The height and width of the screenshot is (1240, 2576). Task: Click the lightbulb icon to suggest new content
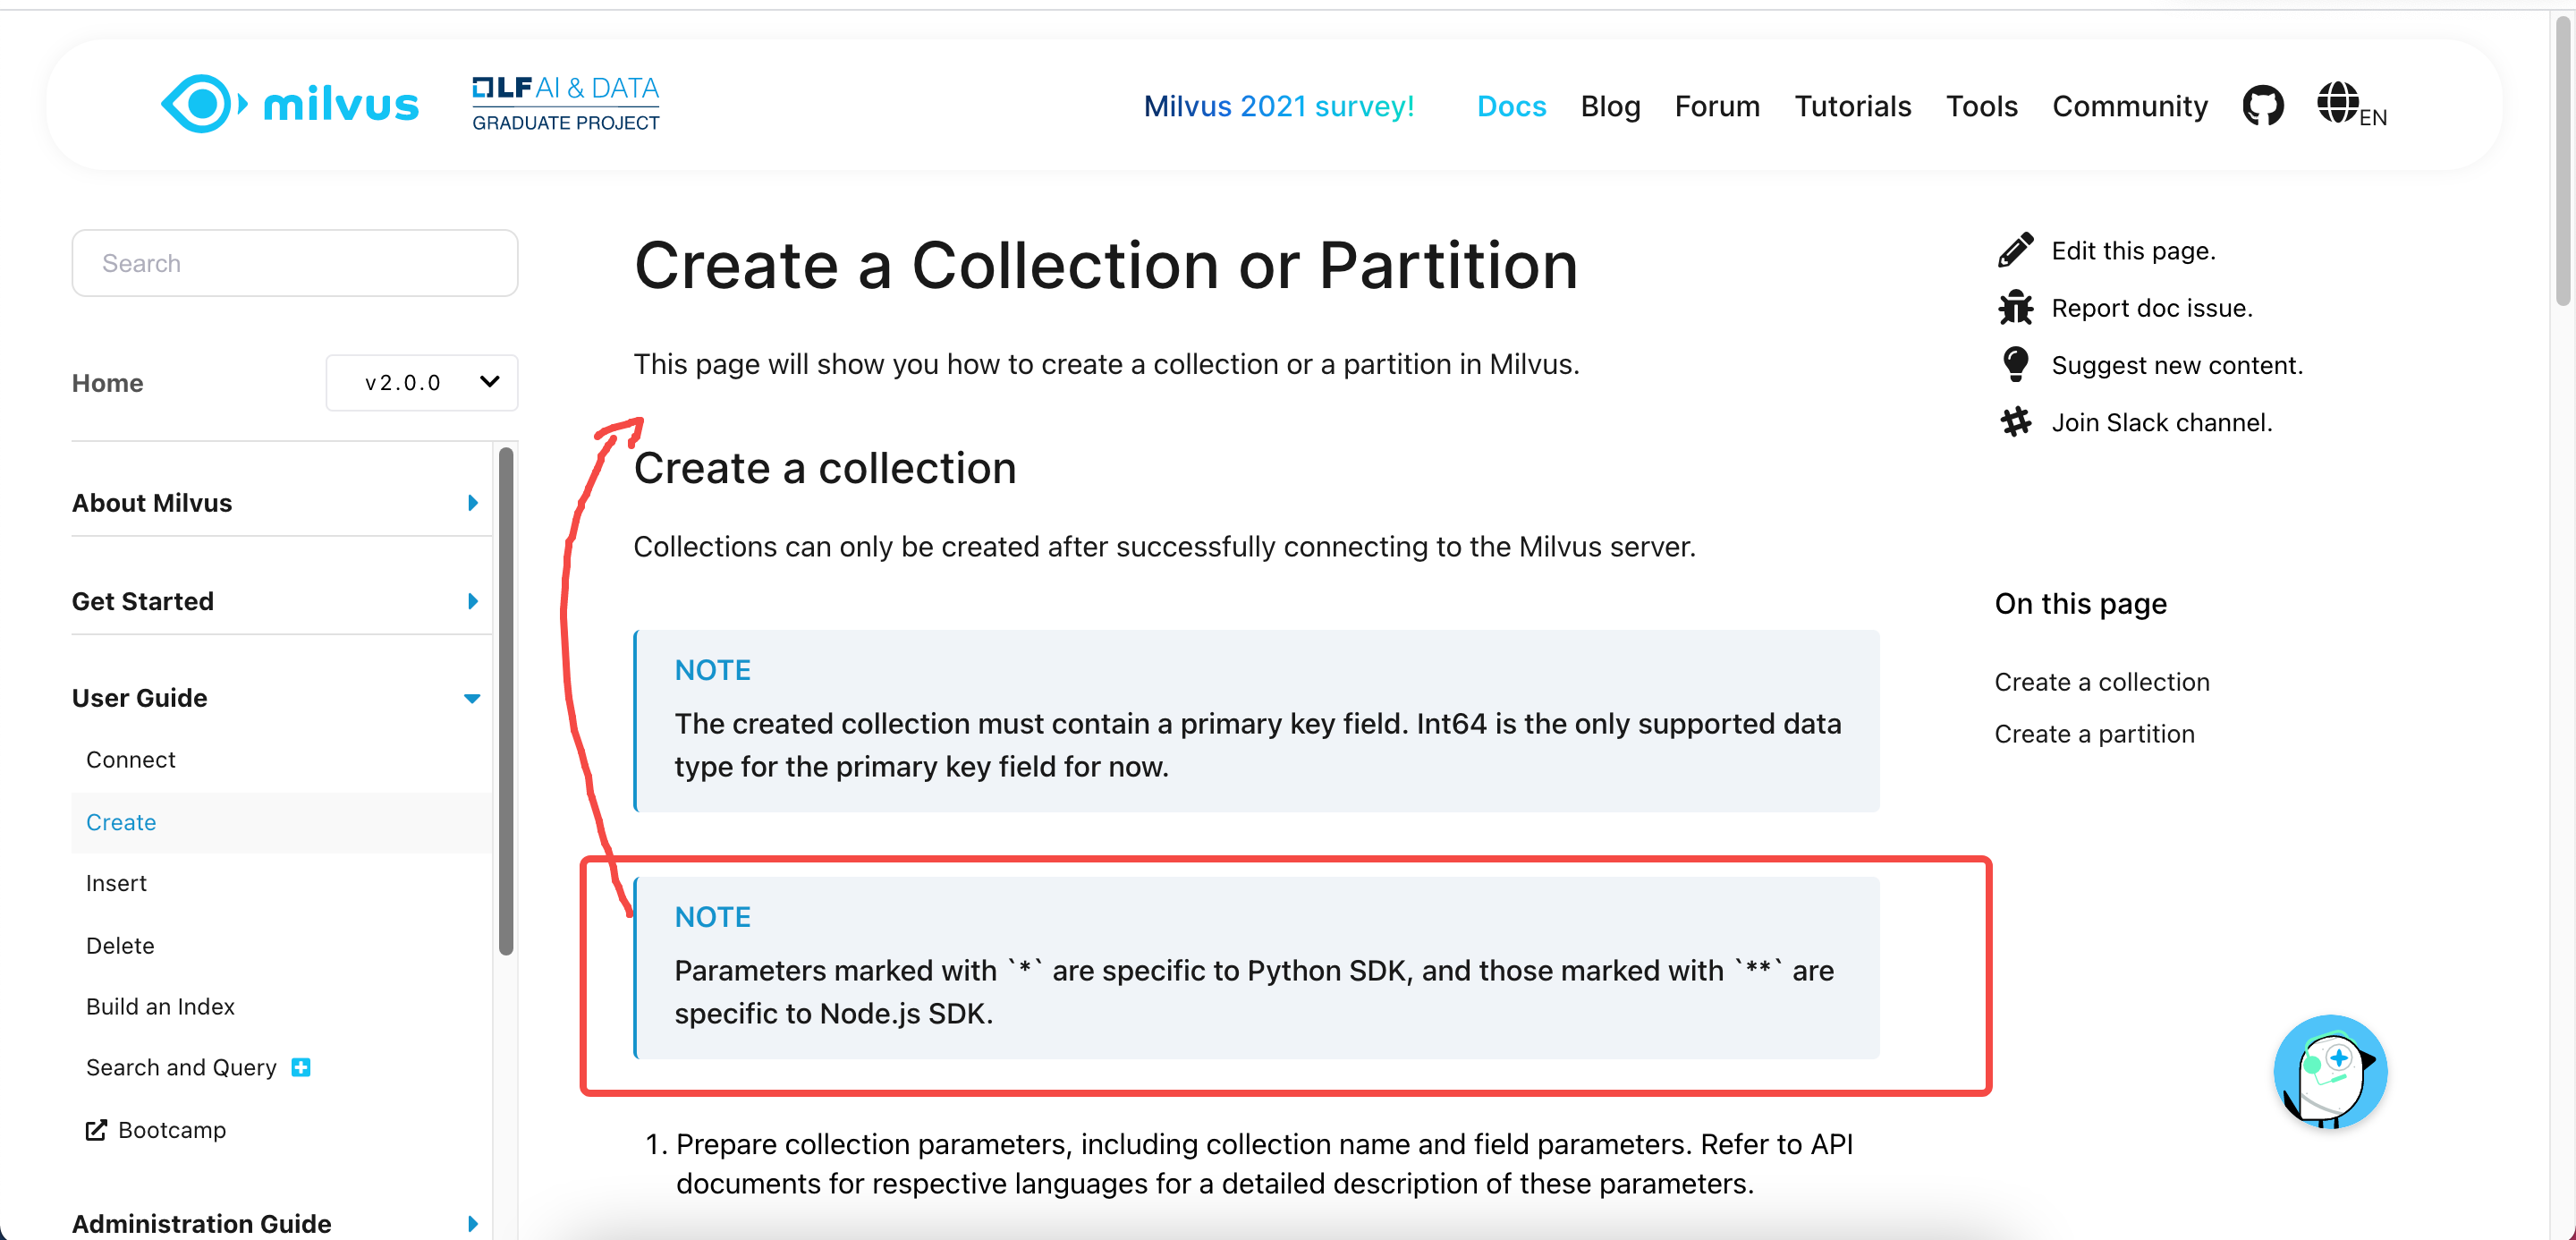[x=2016, y=364]
